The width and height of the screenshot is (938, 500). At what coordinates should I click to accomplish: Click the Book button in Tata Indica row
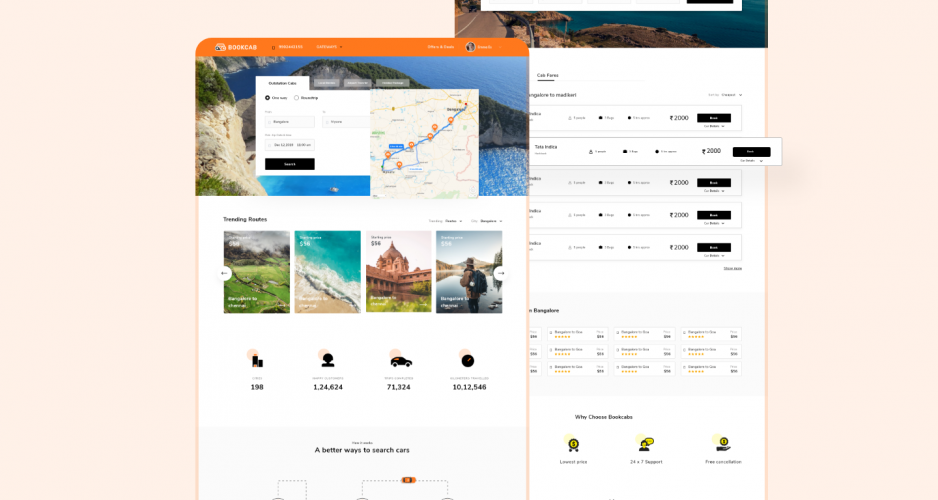[x=751, y=152]
